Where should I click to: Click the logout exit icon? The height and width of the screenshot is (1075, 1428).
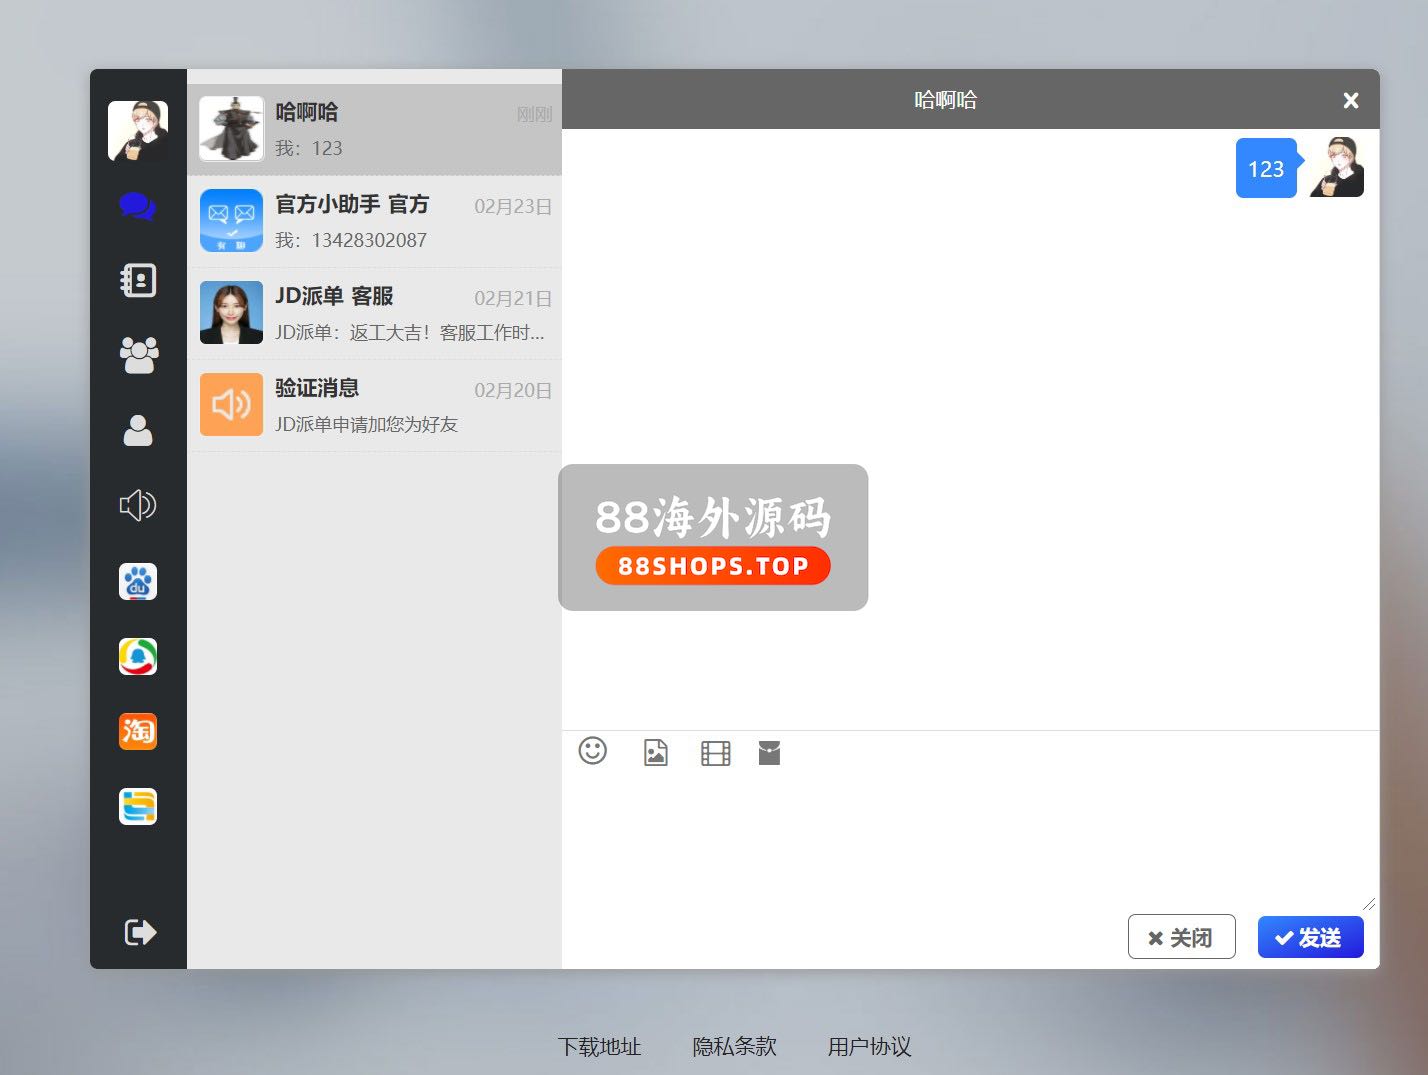click(x=139, y=932)
